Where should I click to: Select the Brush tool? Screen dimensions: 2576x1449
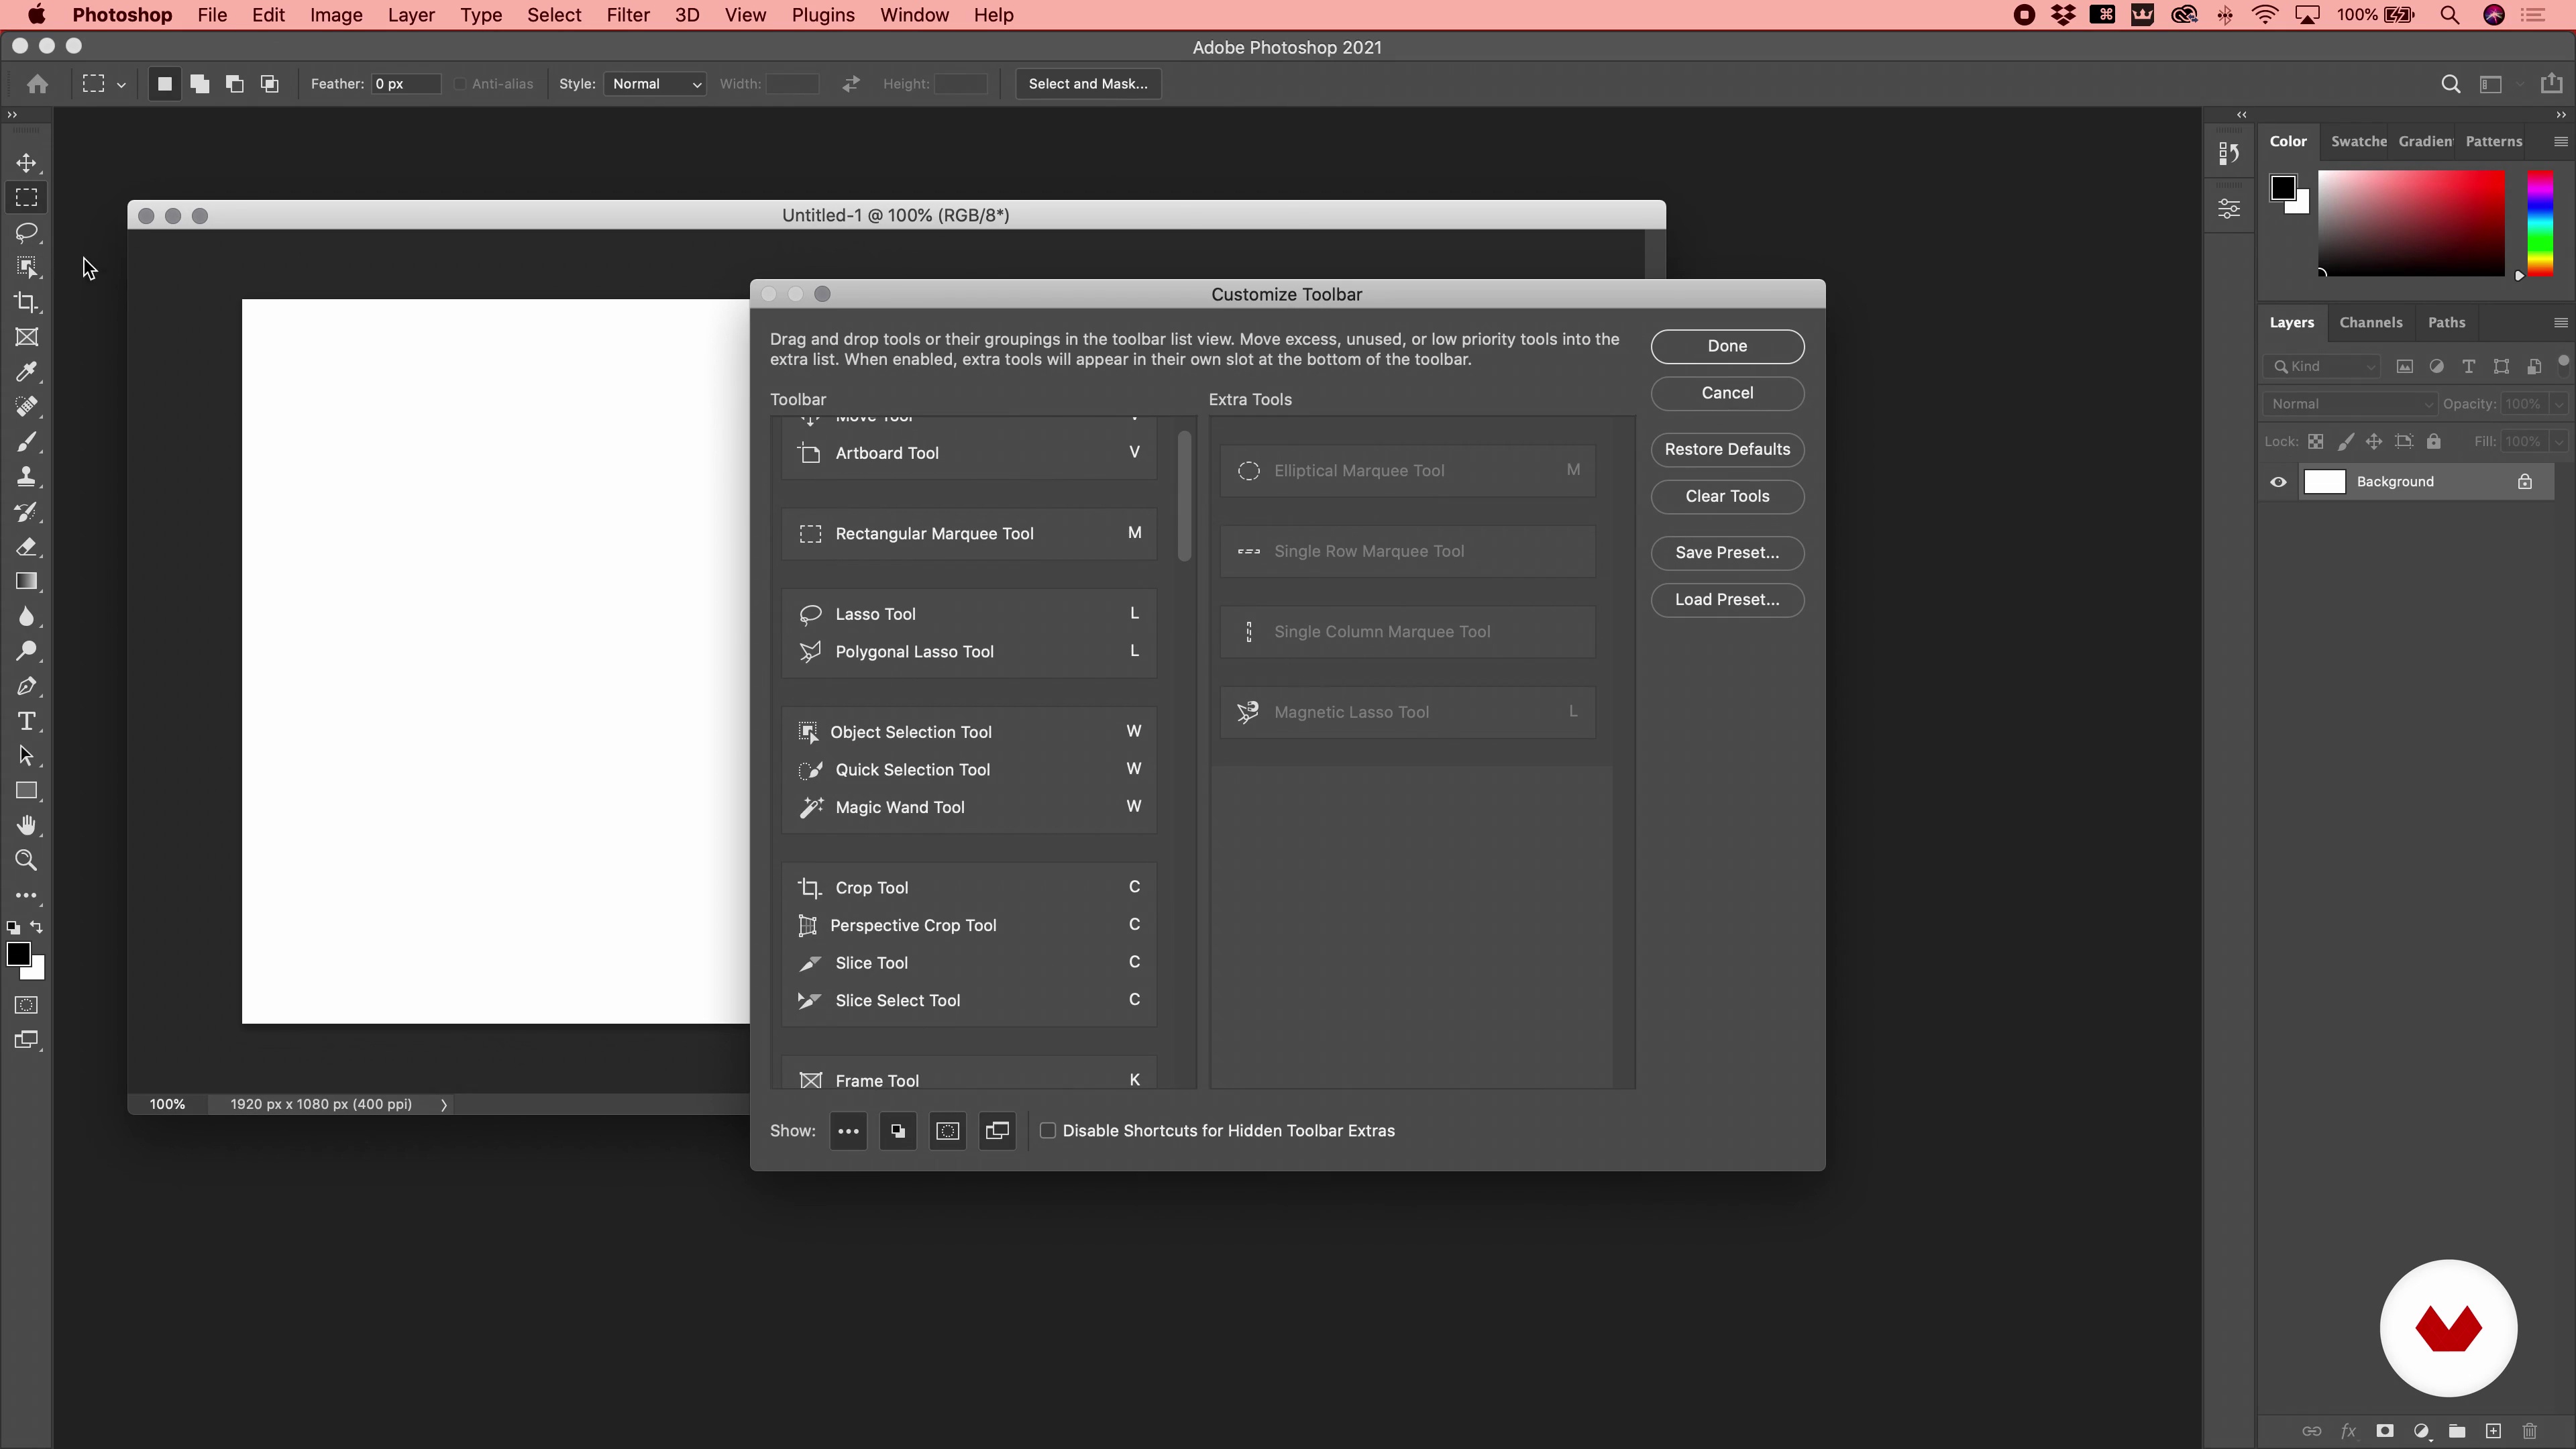point(27,442)
